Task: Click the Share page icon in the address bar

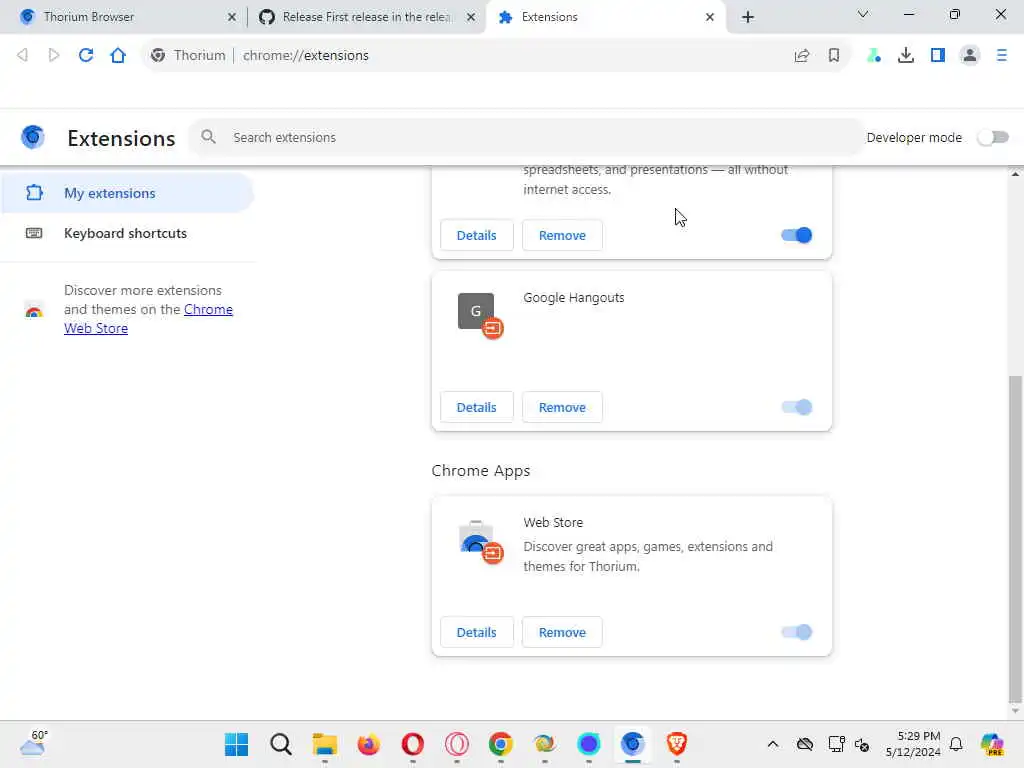Action: (802, 56)
